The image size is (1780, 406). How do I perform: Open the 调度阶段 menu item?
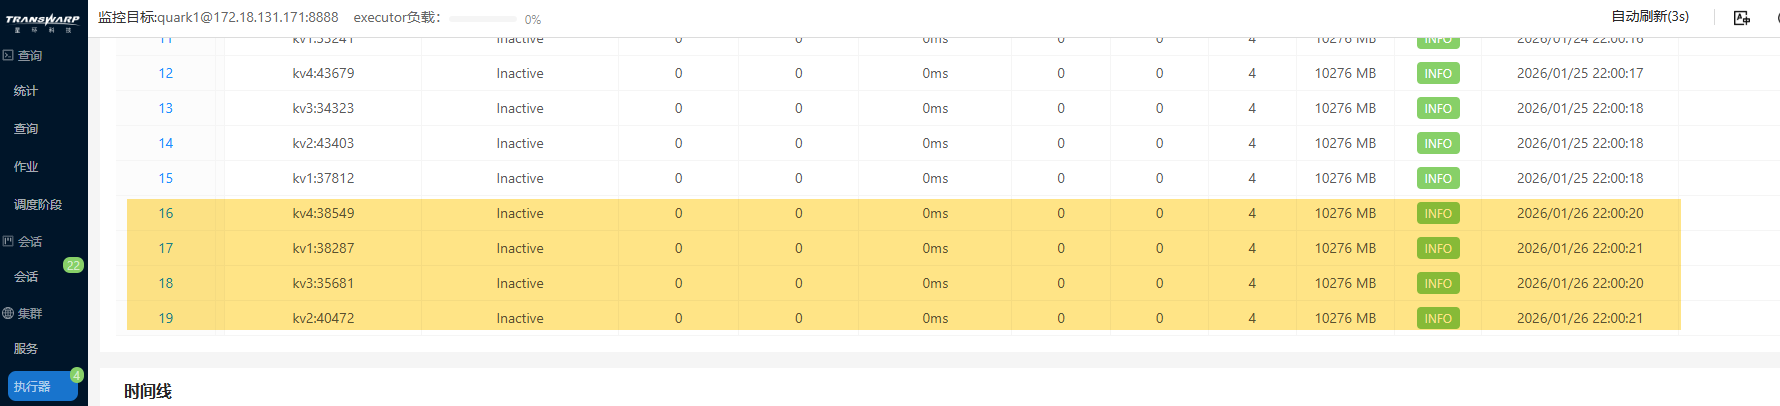[38, 205]
